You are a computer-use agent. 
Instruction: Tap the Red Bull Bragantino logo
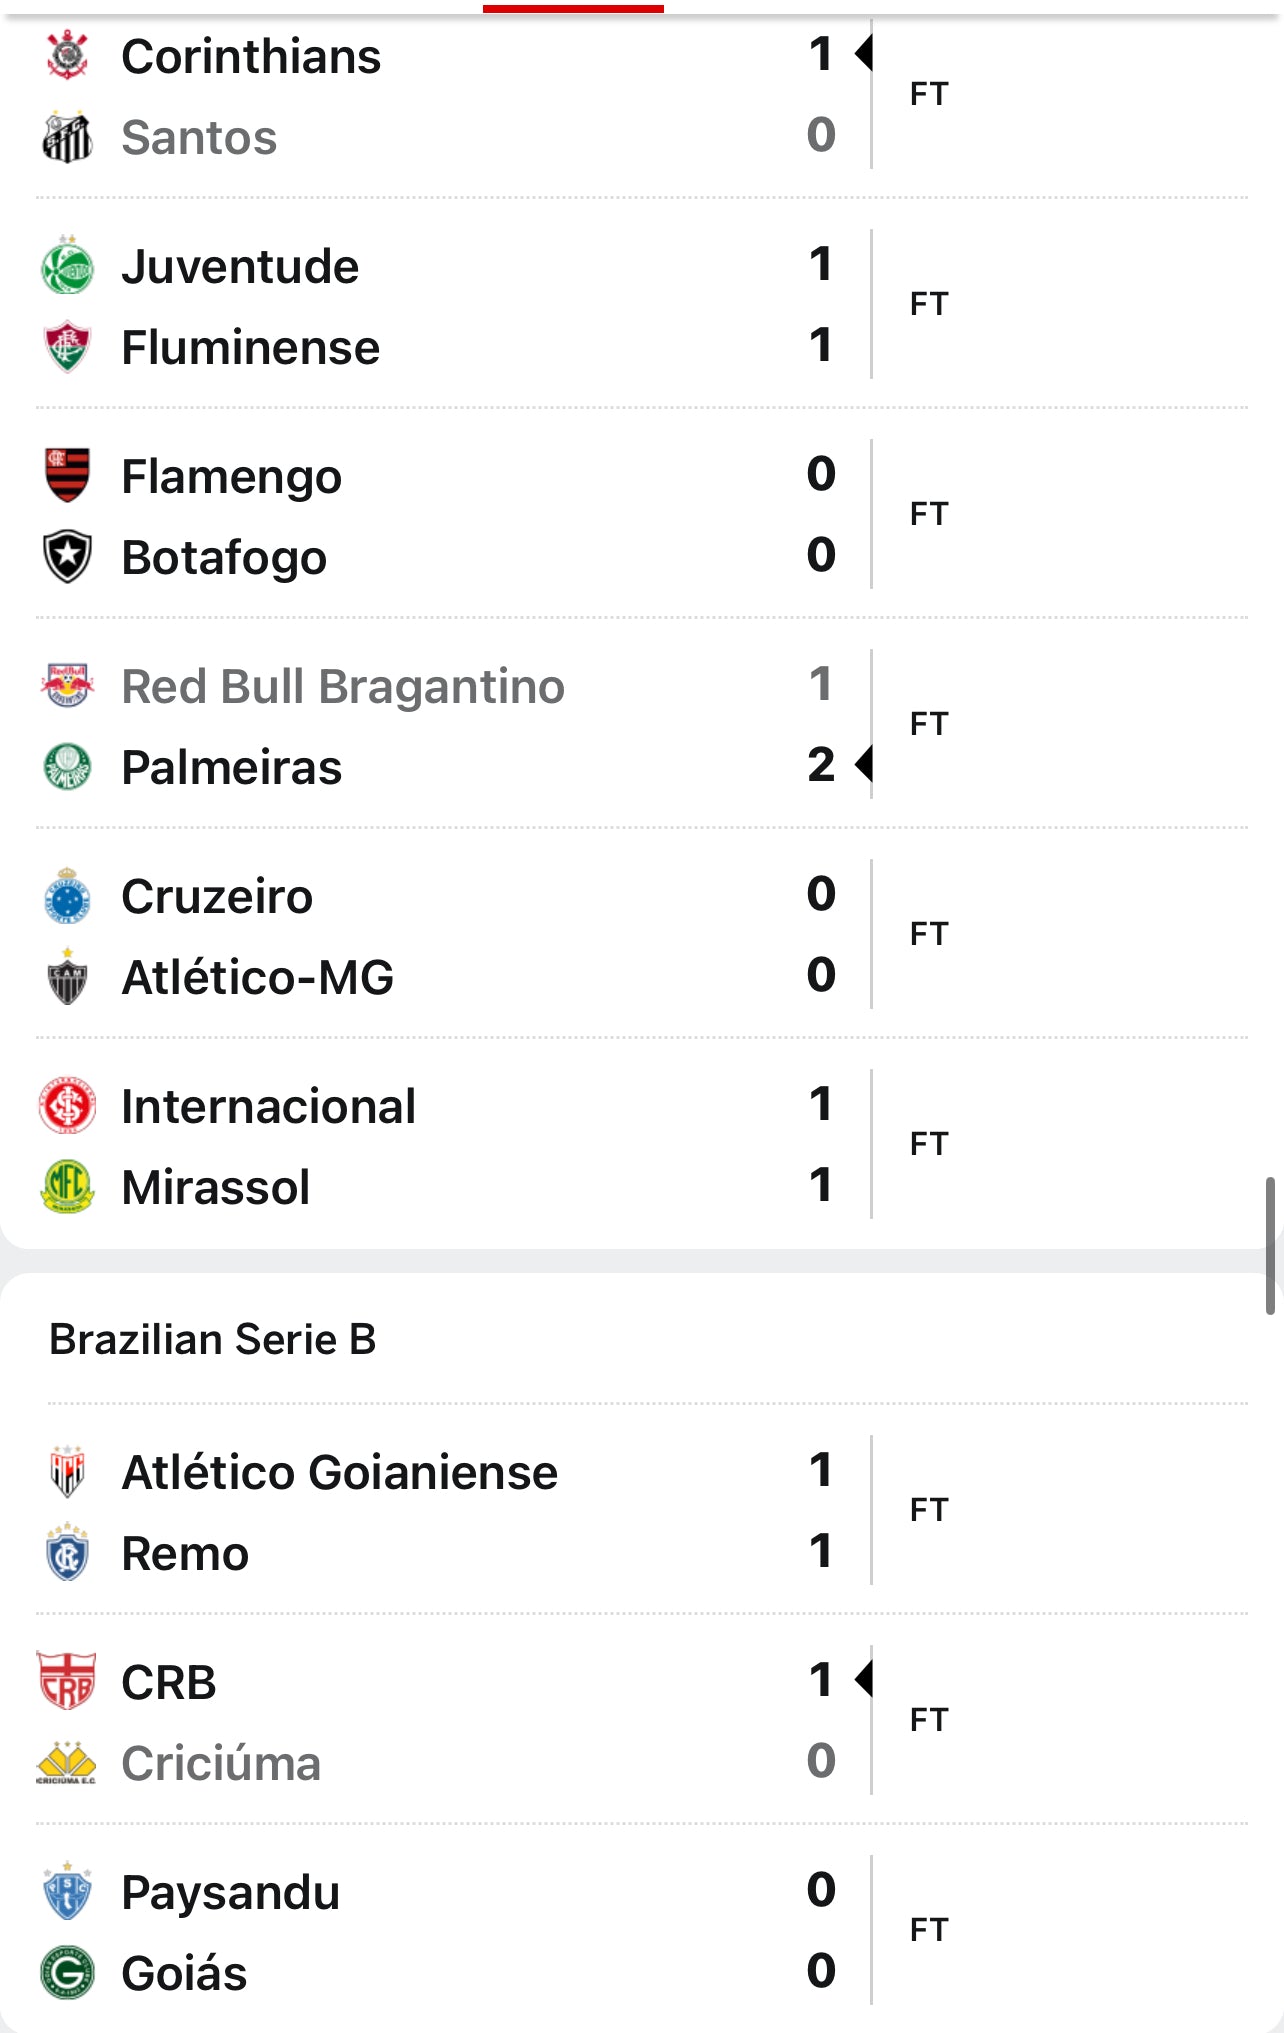pos(67,686)
